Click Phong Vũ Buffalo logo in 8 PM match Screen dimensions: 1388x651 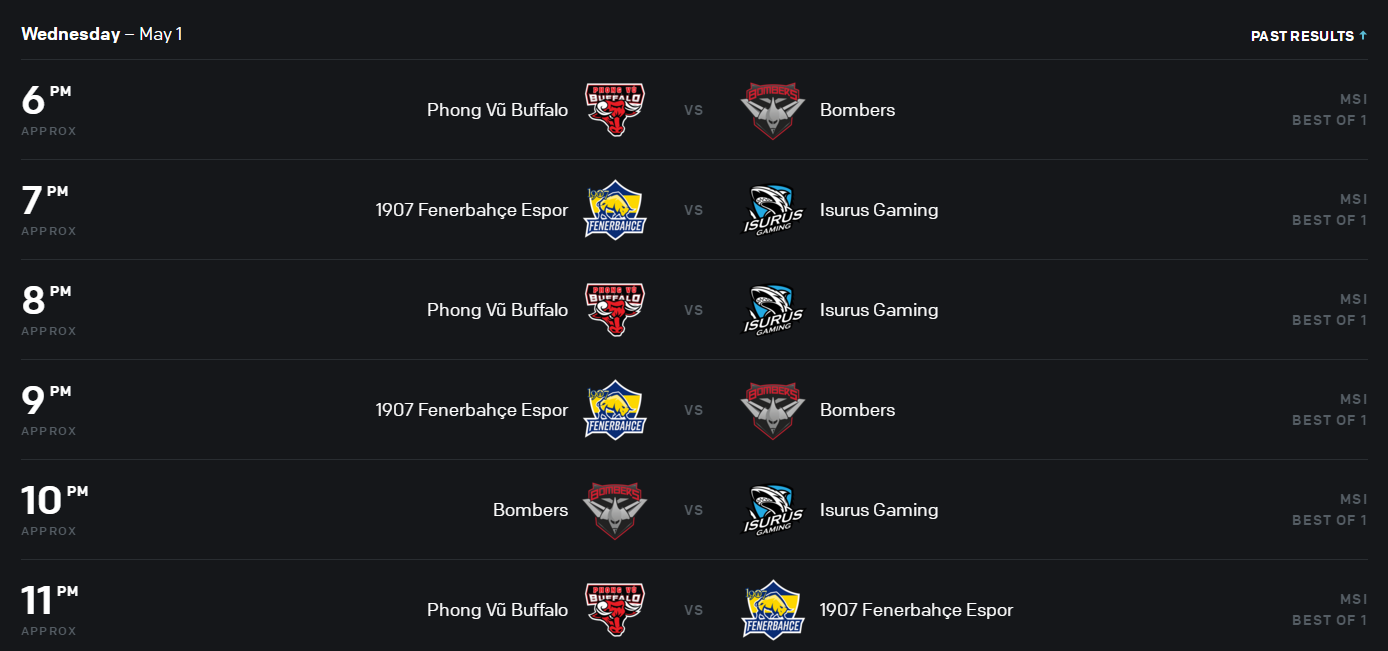(x=614, y=310)
